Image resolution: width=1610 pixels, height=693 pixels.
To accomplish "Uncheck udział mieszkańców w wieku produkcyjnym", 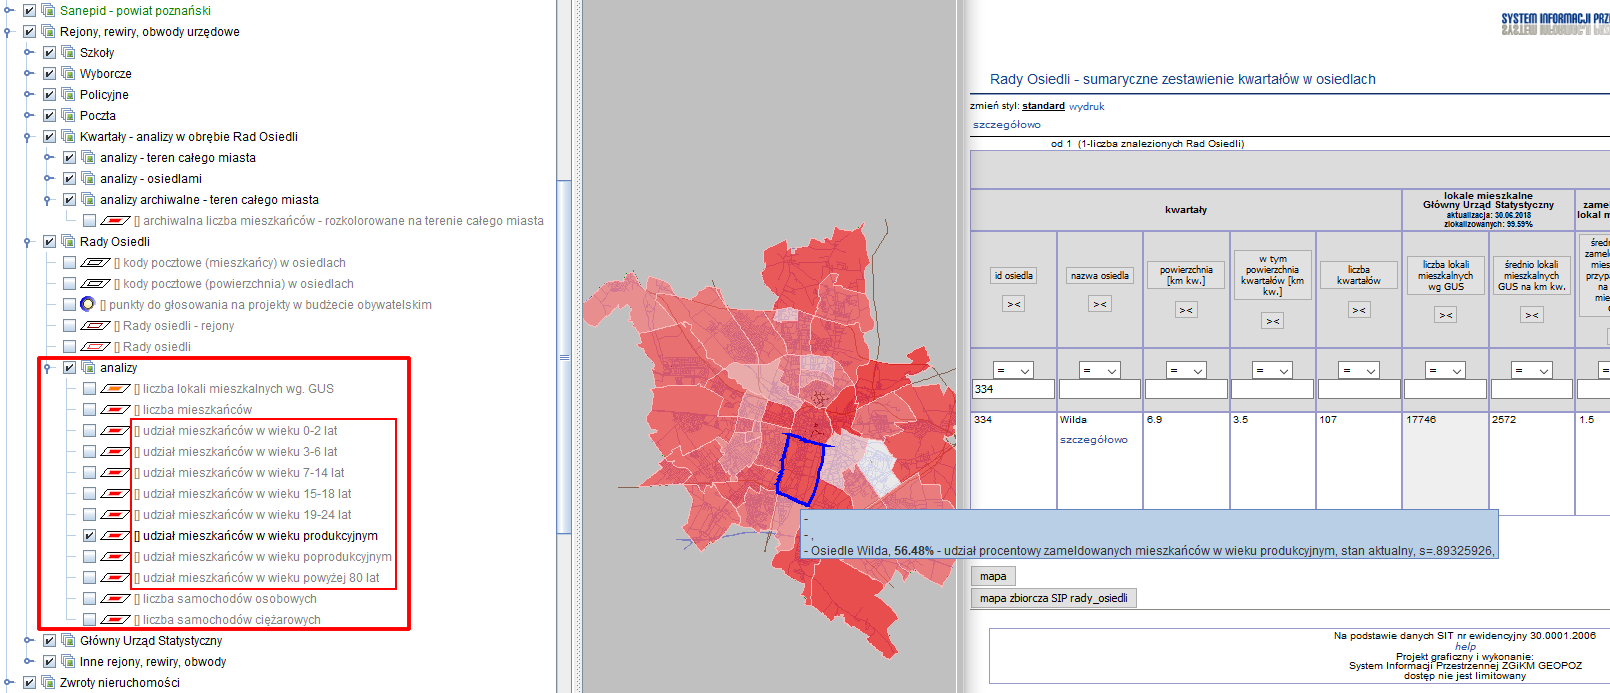I will coord(90,536).
